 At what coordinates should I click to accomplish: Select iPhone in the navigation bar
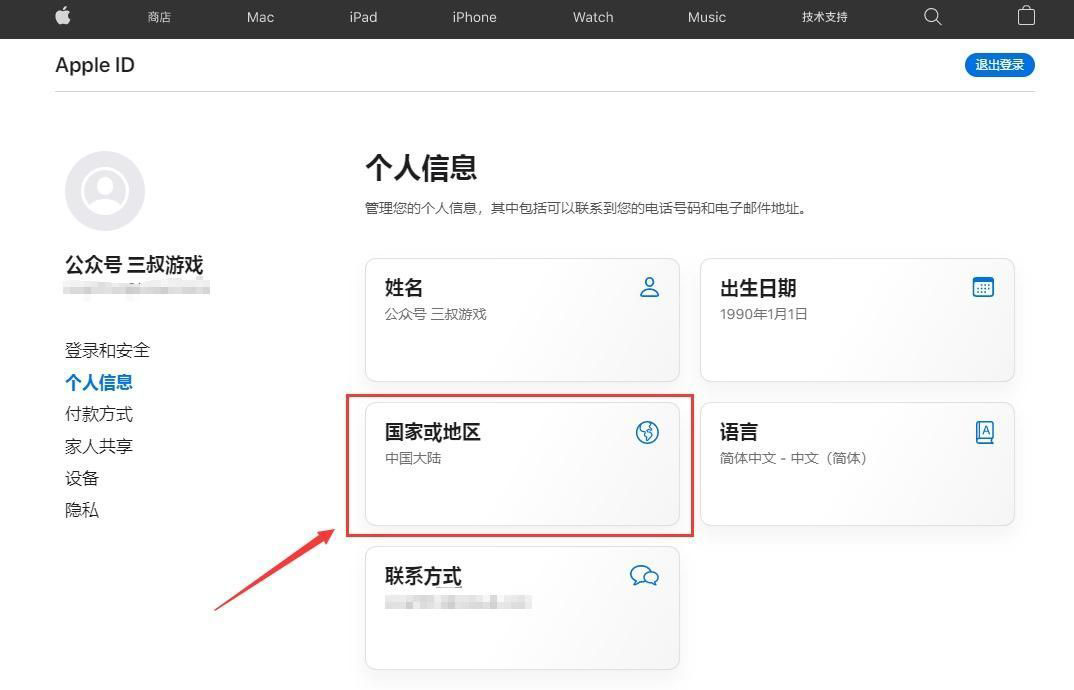pos(474,17)
